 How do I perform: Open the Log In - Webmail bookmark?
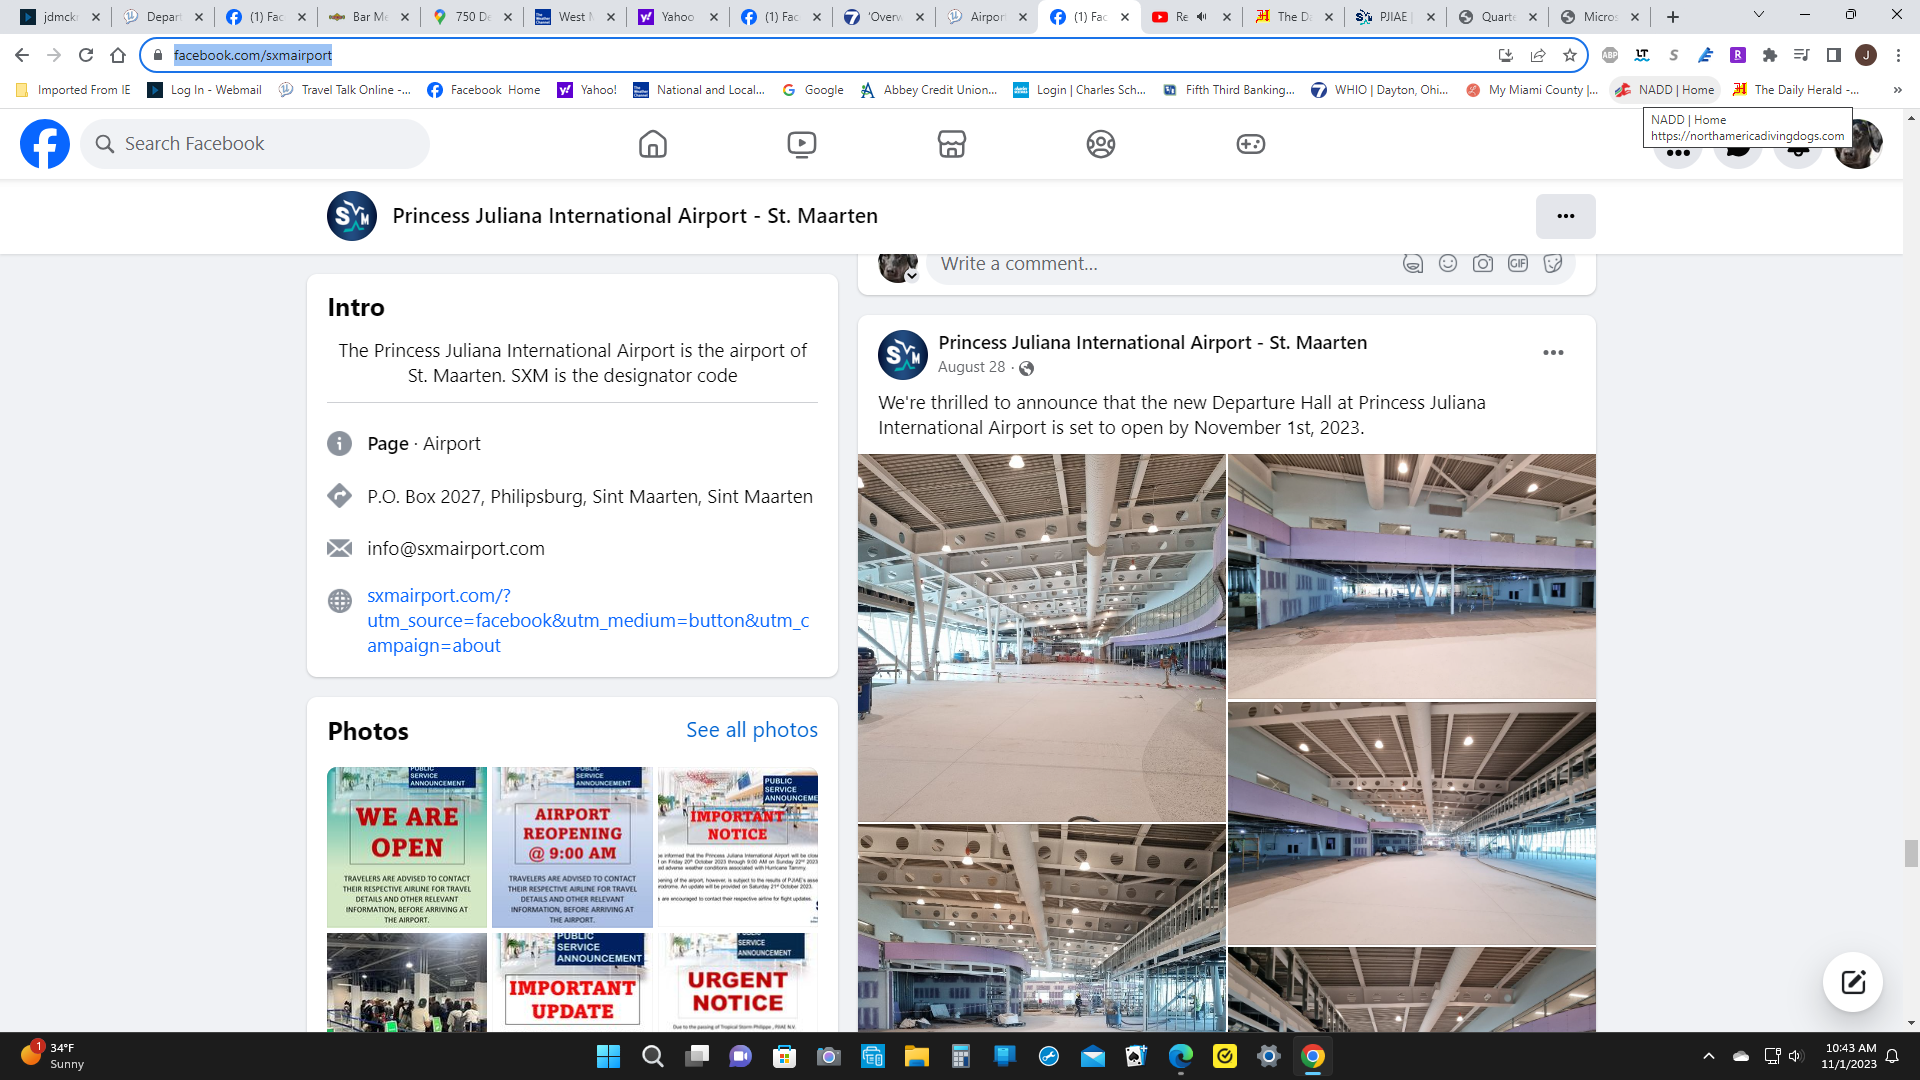pyautogui.click(x=204, y=90)
